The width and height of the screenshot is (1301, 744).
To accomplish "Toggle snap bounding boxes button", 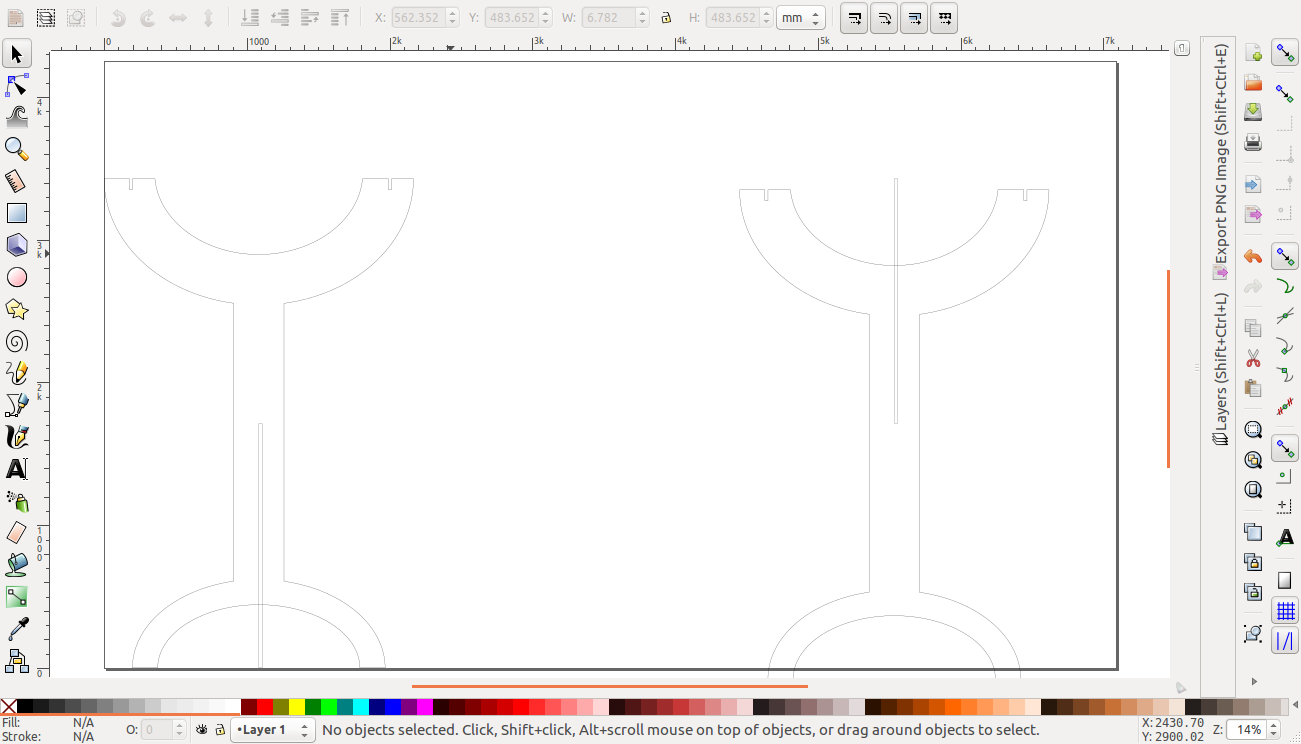I will (x=1285, y=93).
